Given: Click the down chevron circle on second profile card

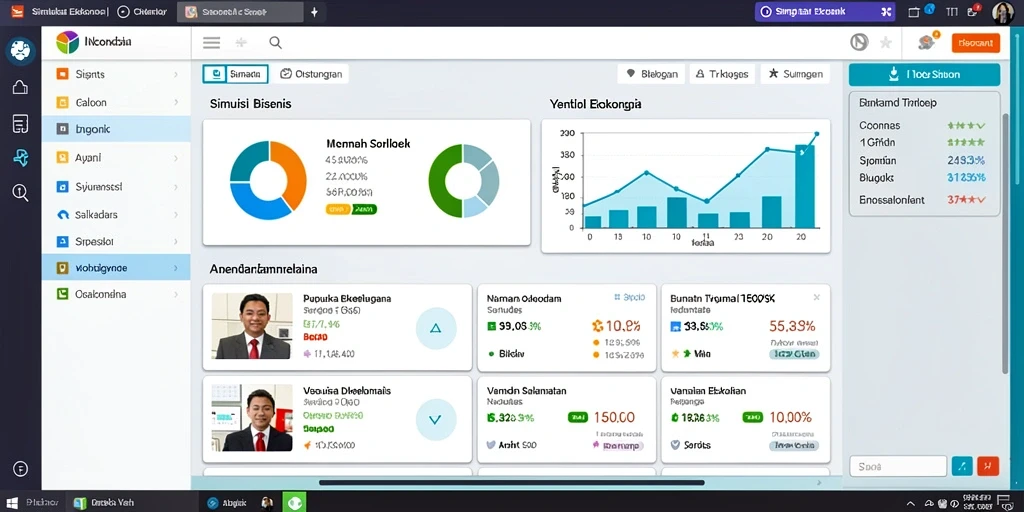Looking at the screenshot, I should [436, 419].
